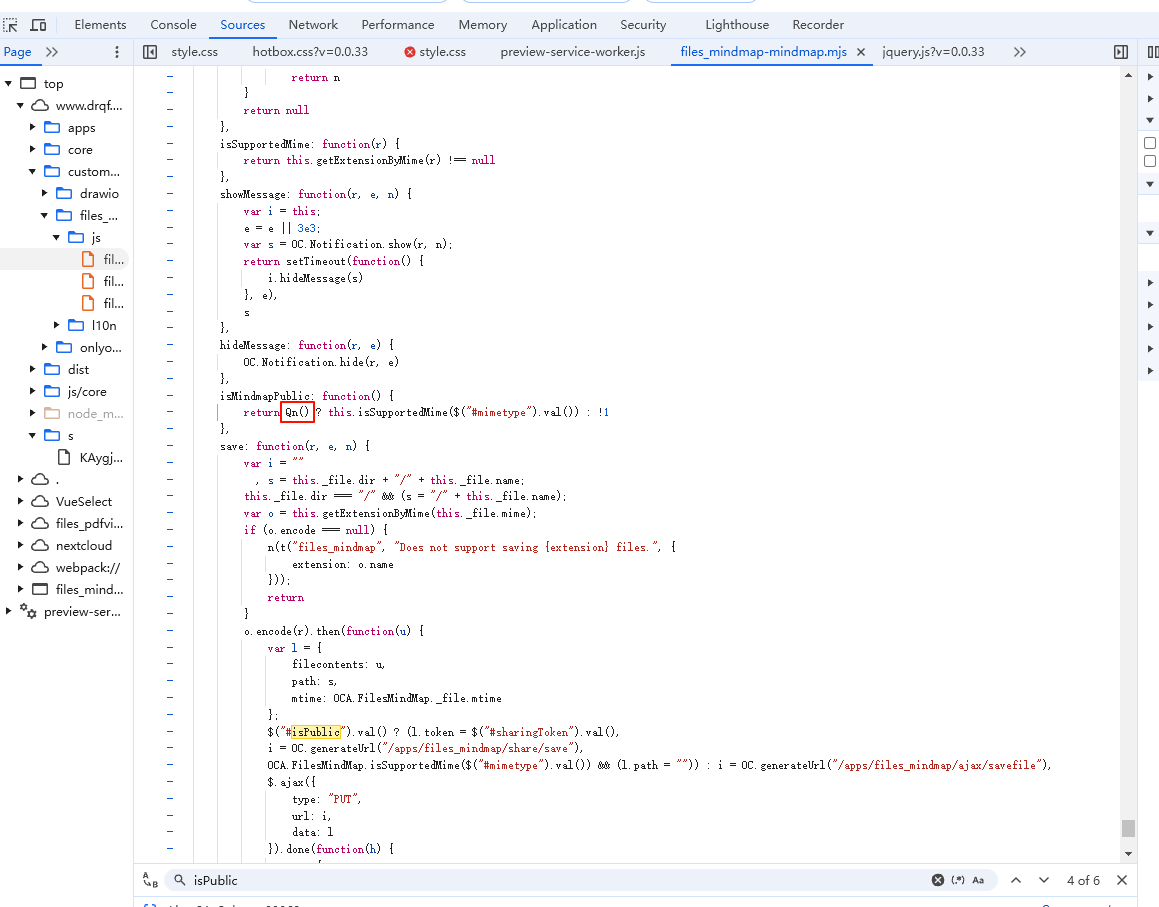This screenshot has width=1159, height=907.
Task: Expand the files_pdfvi... origin
Action: pos(20,523)
